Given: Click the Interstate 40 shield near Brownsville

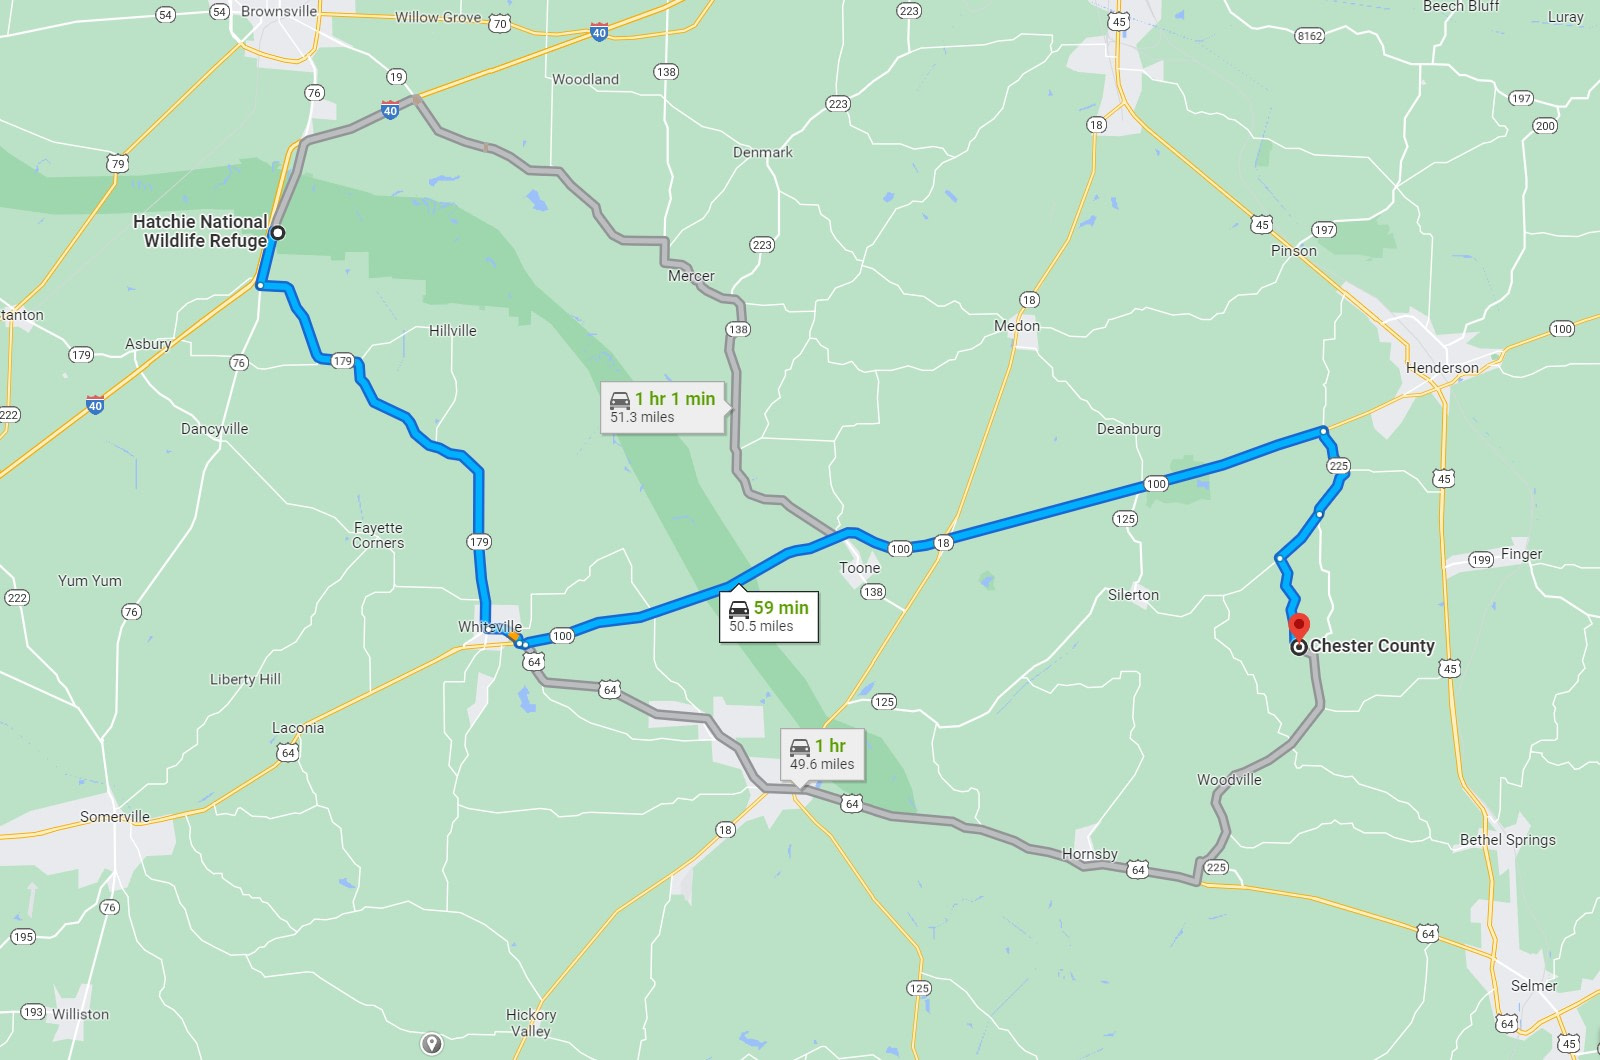Looking at the screenshot, I should tap(390, 110).
